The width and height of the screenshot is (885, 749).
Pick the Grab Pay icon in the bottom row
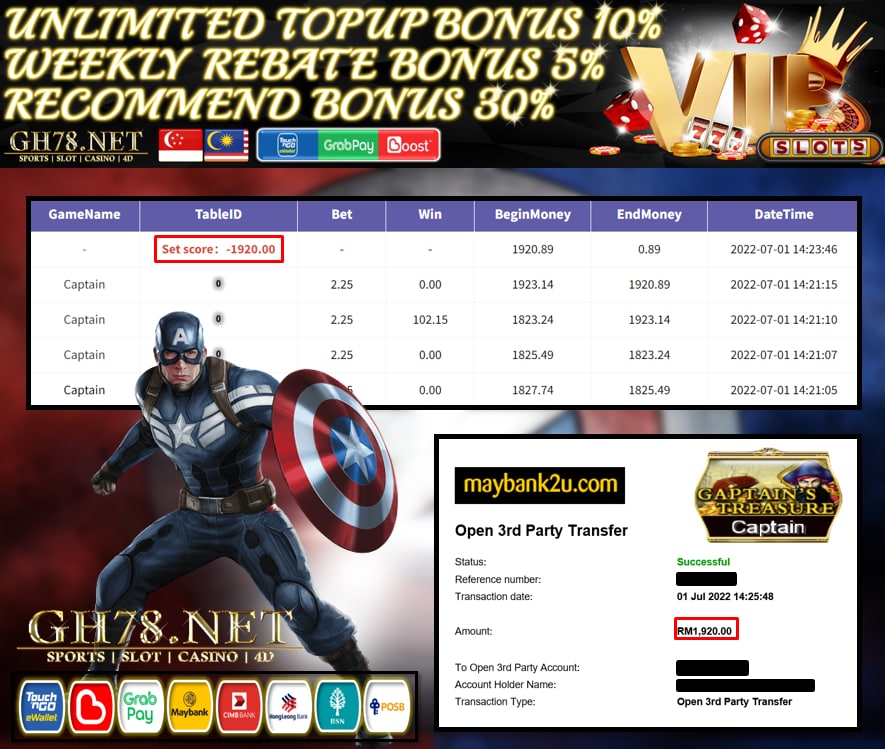141,706
